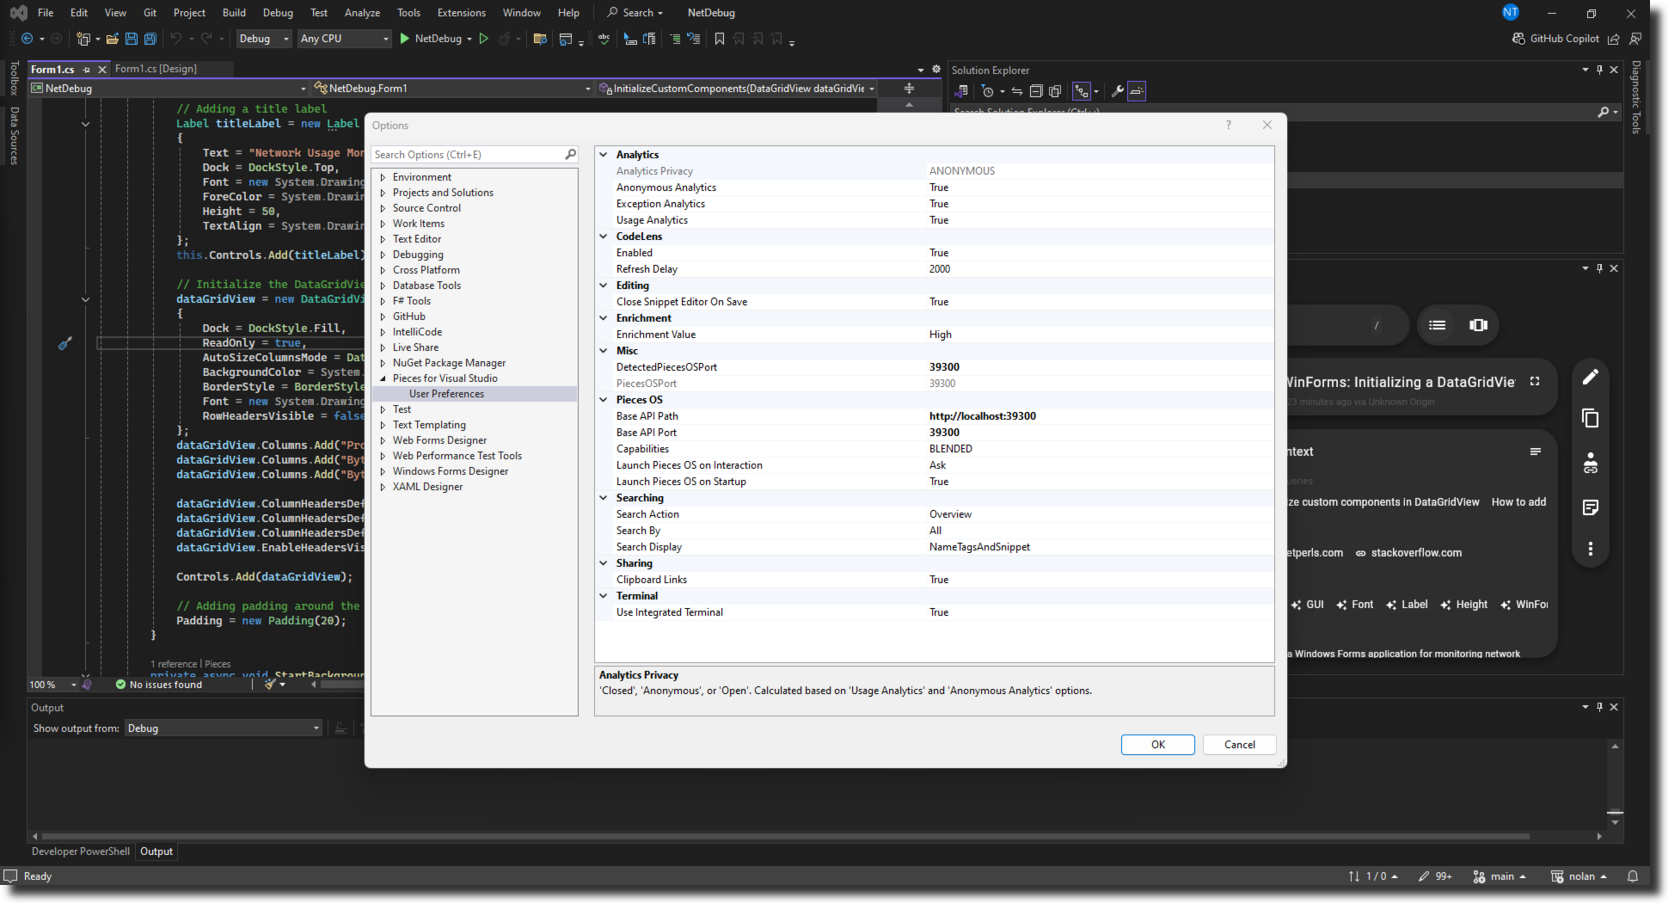The height and width of the screenshot is (903, 1668).
Task: Click Sync with Active Document arrows icon
Action: (1017, 91)
